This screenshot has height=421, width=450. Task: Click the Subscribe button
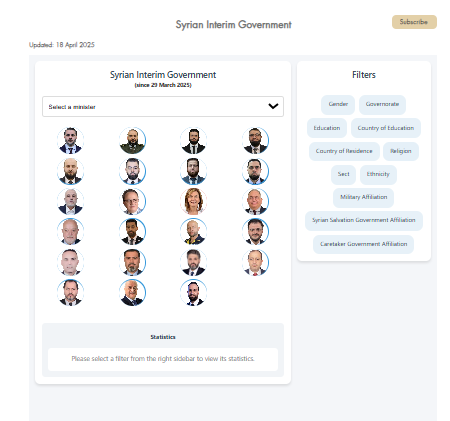coord(414,22)
